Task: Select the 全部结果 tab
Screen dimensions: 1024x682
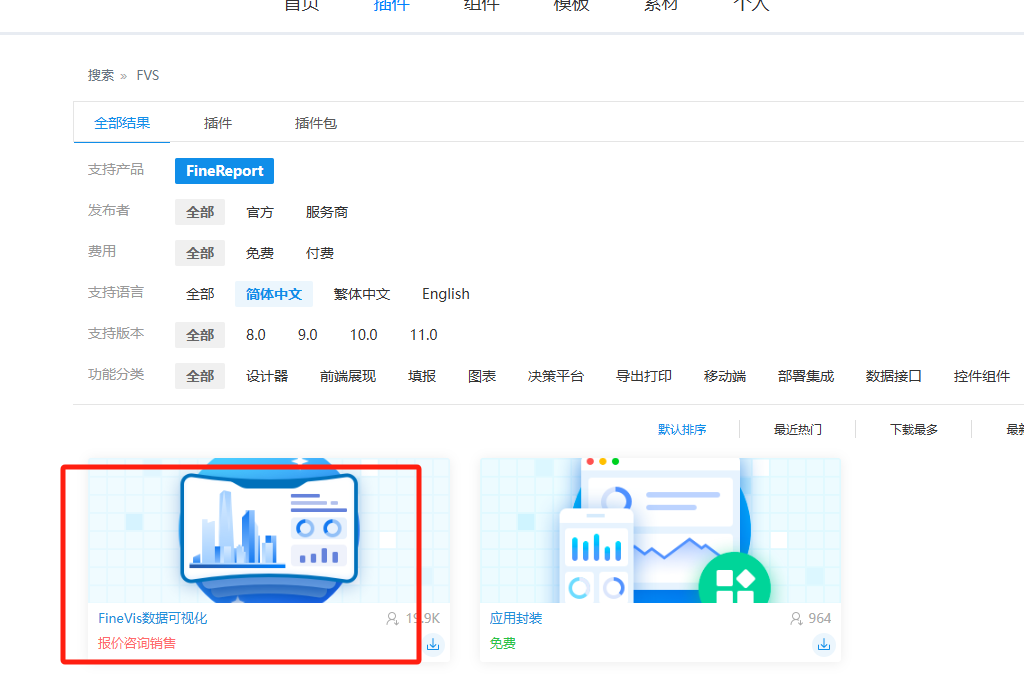Action: [122, 123]
